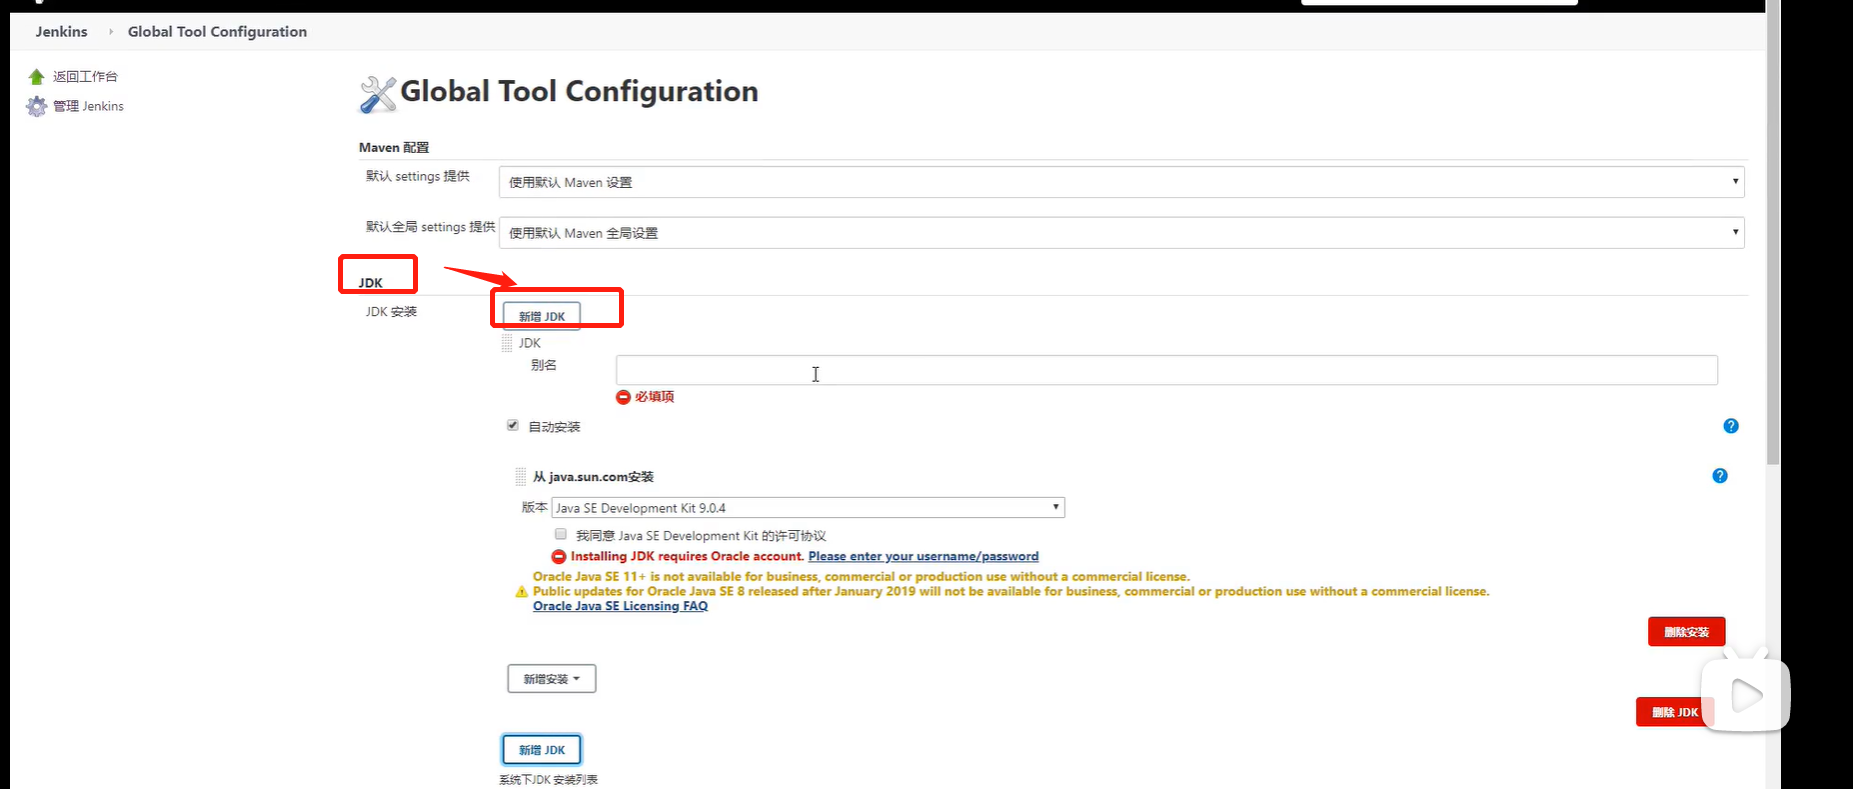Open Oracle Java SE Licensing FAQ link
Image resolution: width=1853 pixels, height=789 pixels.
coord(620,606)
